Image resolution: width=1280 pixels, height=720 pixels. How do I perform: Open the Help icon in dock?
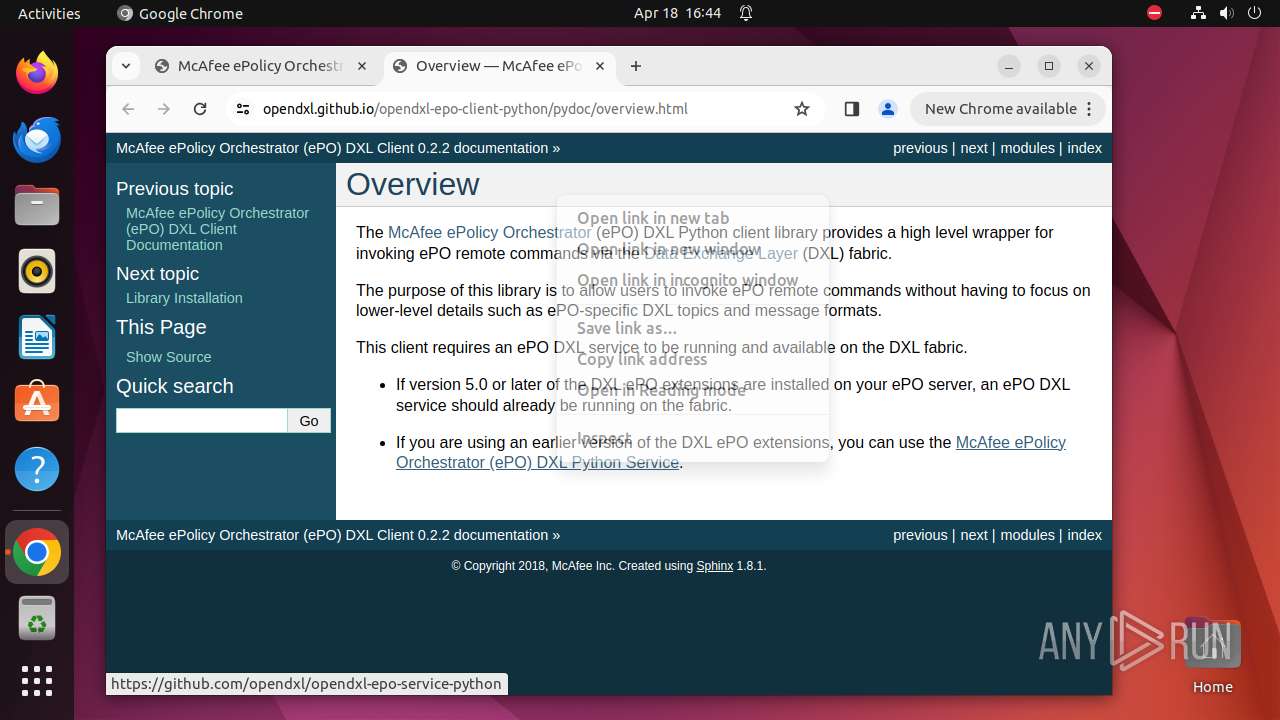pyautogui.click(x=37, y=469)
